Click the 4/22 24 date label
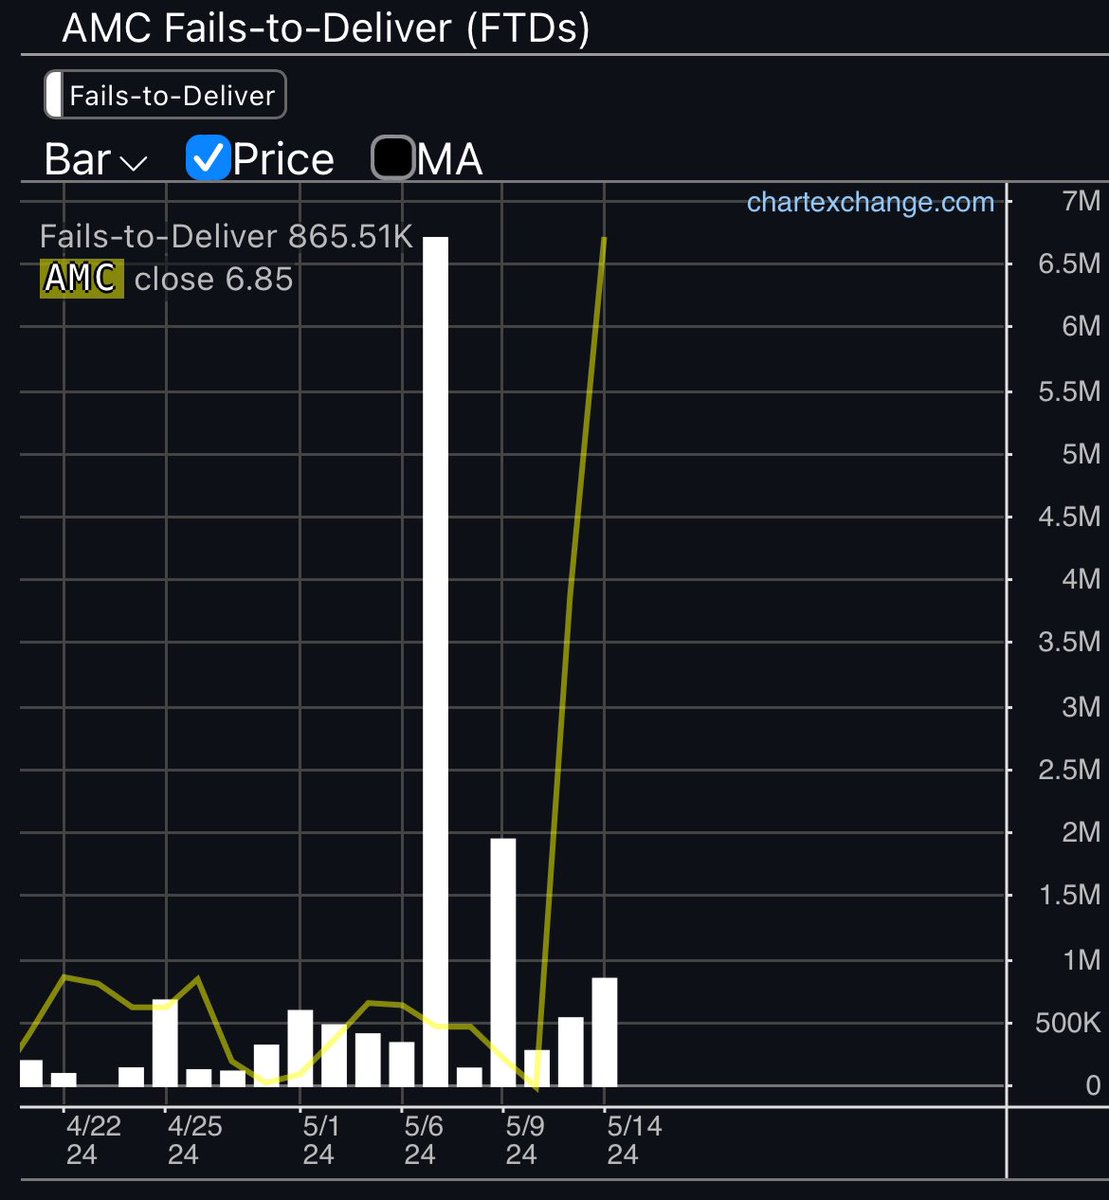 click(x=93, y=1140)
